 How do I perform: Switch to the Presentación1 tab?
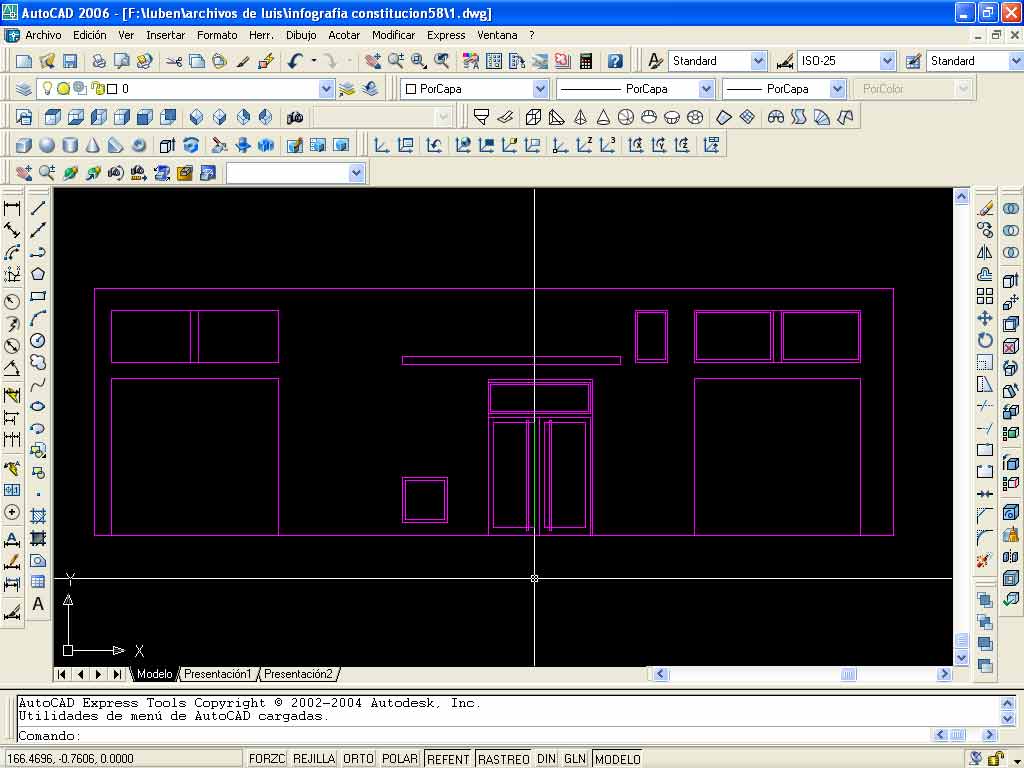click(217, 674)
